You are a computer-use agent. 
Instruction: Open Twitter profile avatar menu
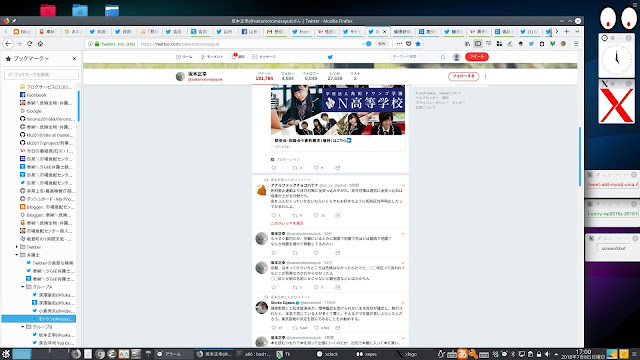pos(457,57)
